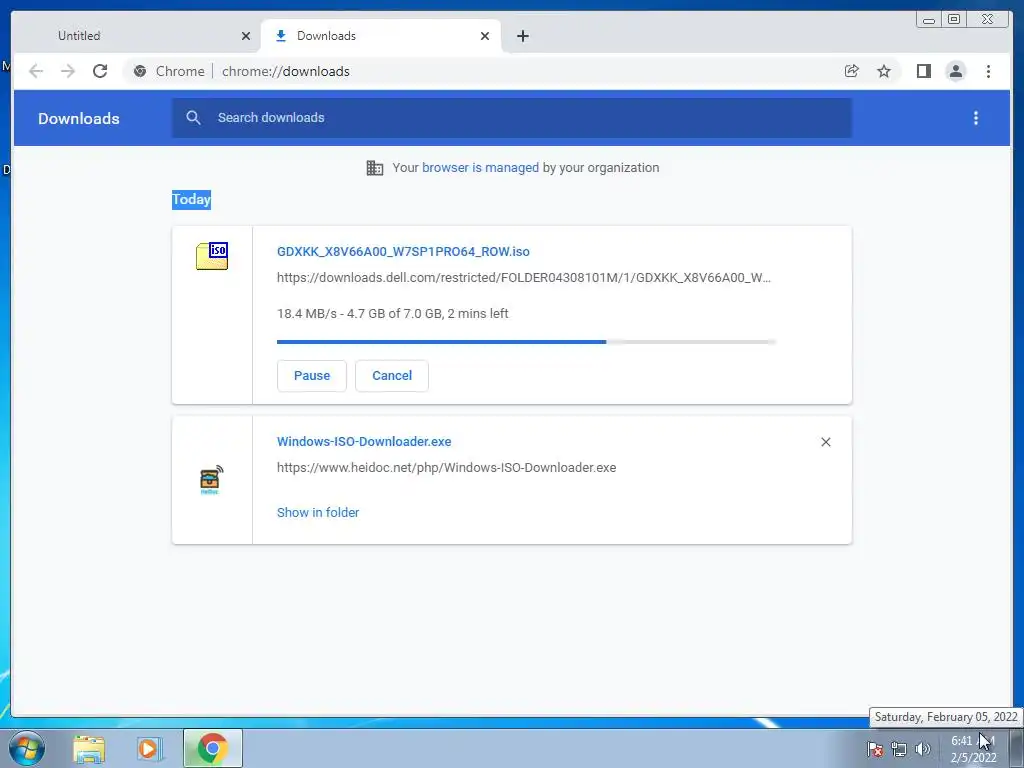Click the download speed status text
Viewport: 1024px width, 768px height.
pyautogui.click(x=392, y=313)
